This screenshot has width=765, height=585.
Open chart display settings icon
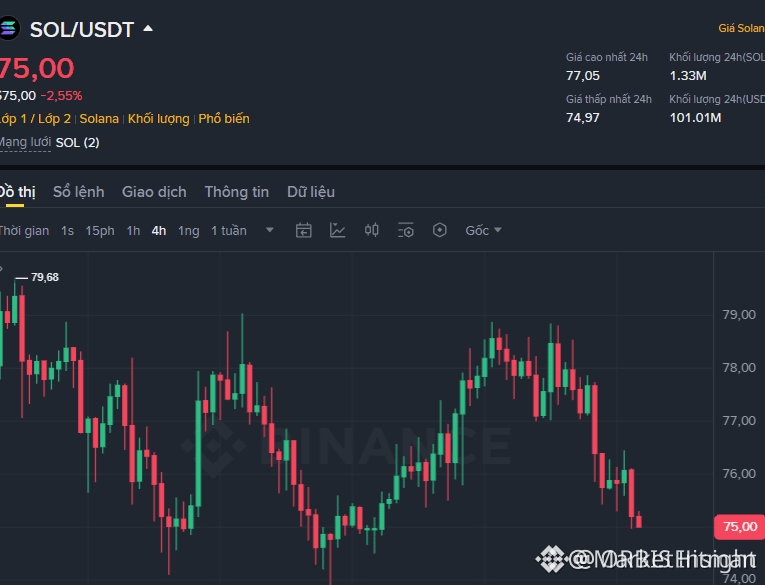pyautogui.click(x=406, y=230)
